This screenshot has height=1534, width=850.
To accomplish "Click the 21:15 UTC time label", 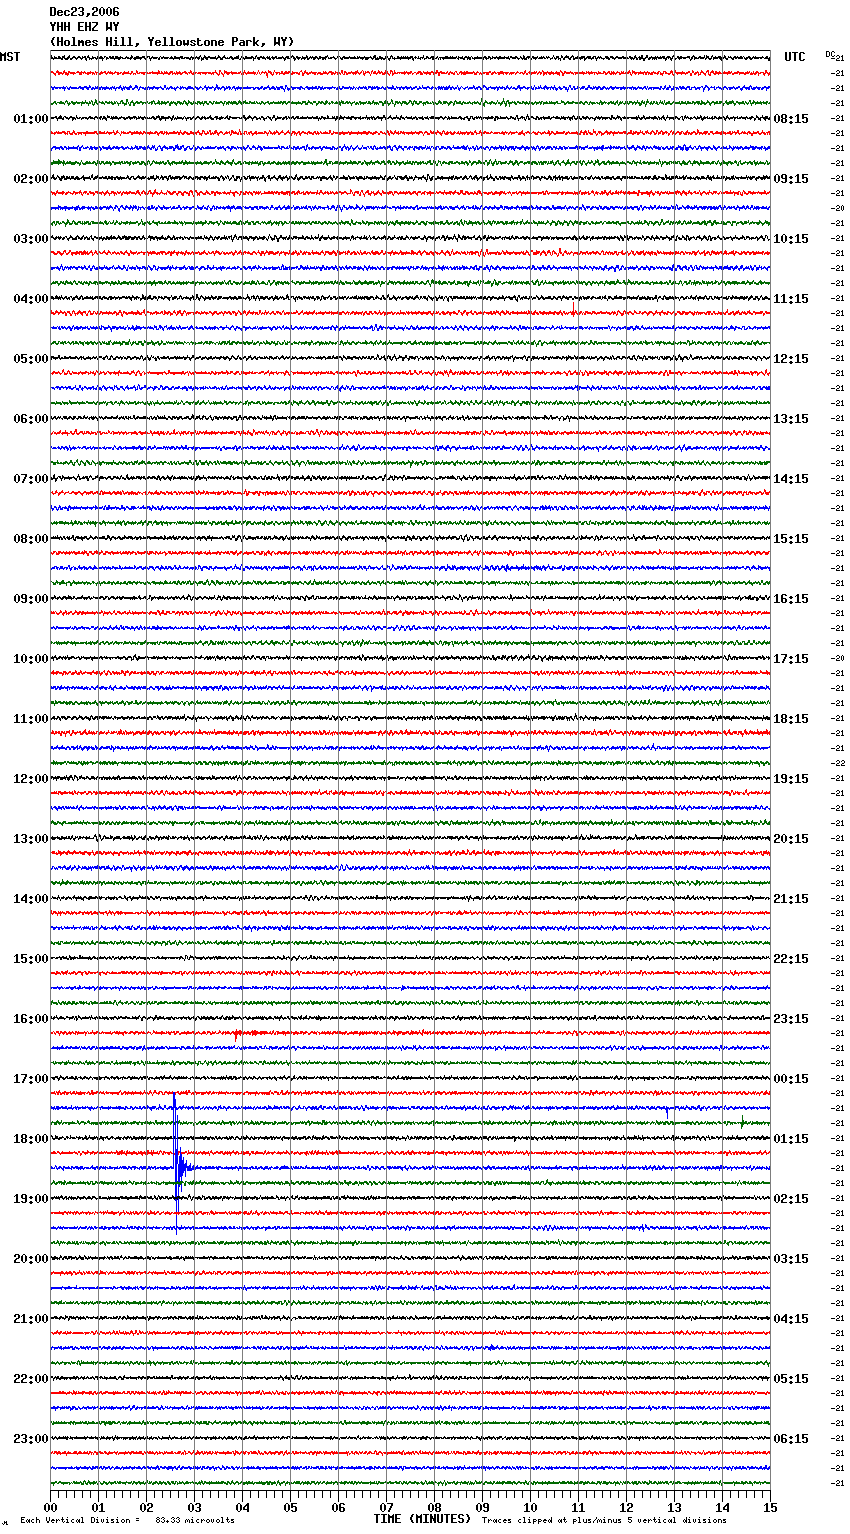I will point(791,899).
